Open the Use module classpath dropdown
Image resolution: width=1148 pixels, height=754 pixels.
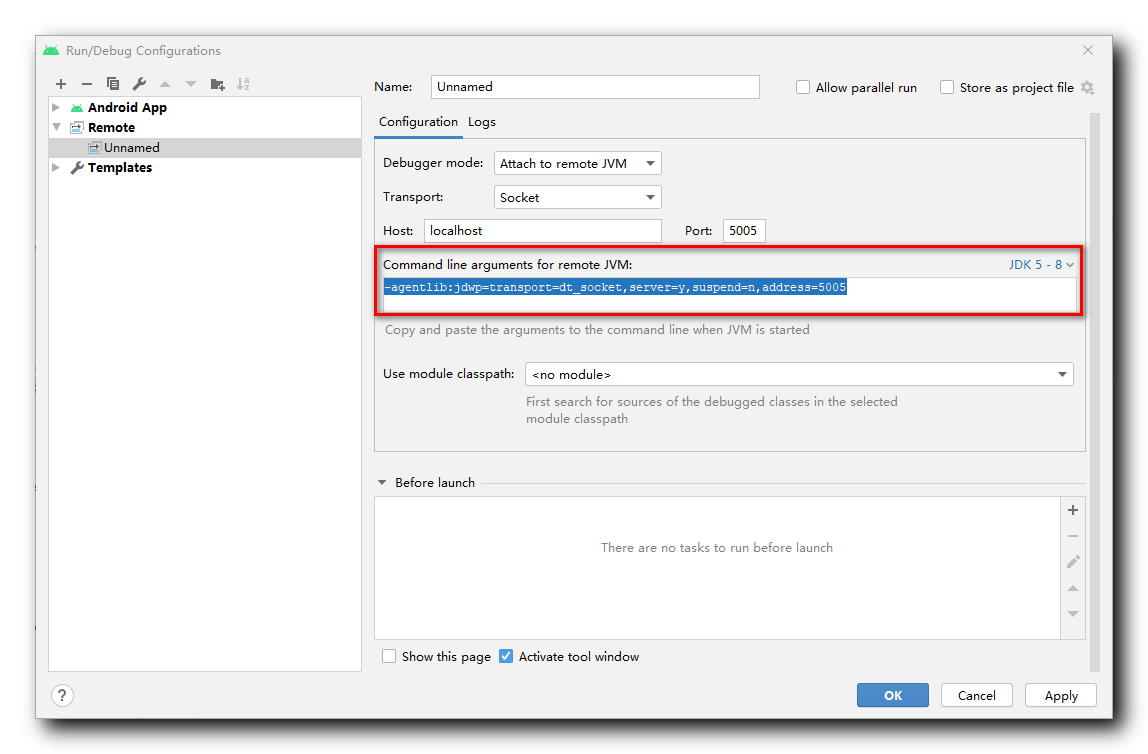(799, 374)
